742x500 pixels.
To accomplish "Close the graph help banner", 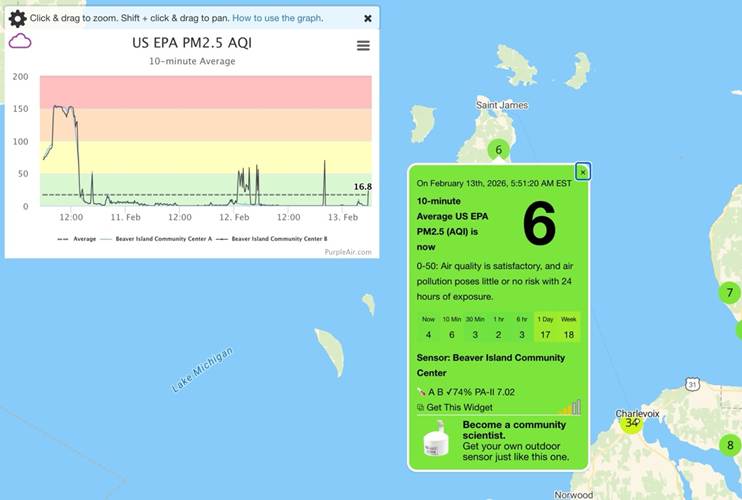I will tap(367, 18).
